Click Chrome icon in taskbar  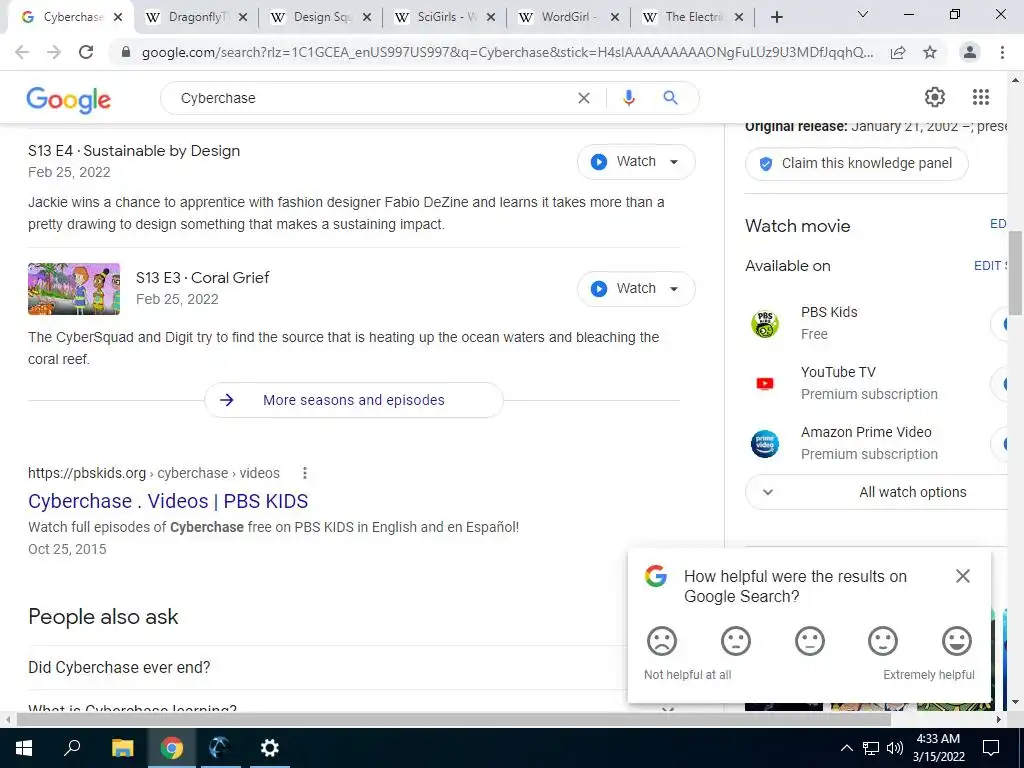click(x=172, y=748)
